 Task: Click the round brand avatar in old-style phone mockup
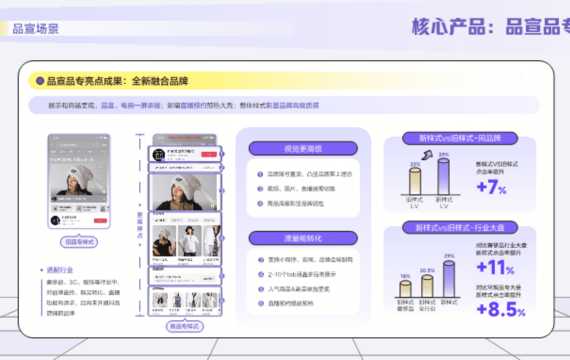click(55, 220)
